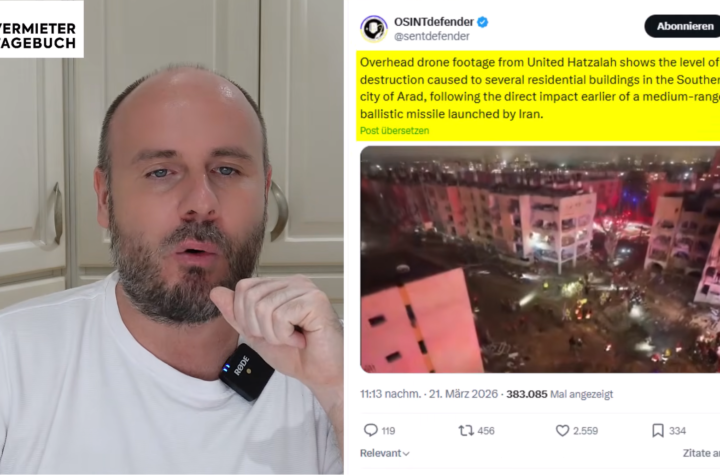Bookmark the post with bookmark icon
Screen dimensions: 720x475
658,430
